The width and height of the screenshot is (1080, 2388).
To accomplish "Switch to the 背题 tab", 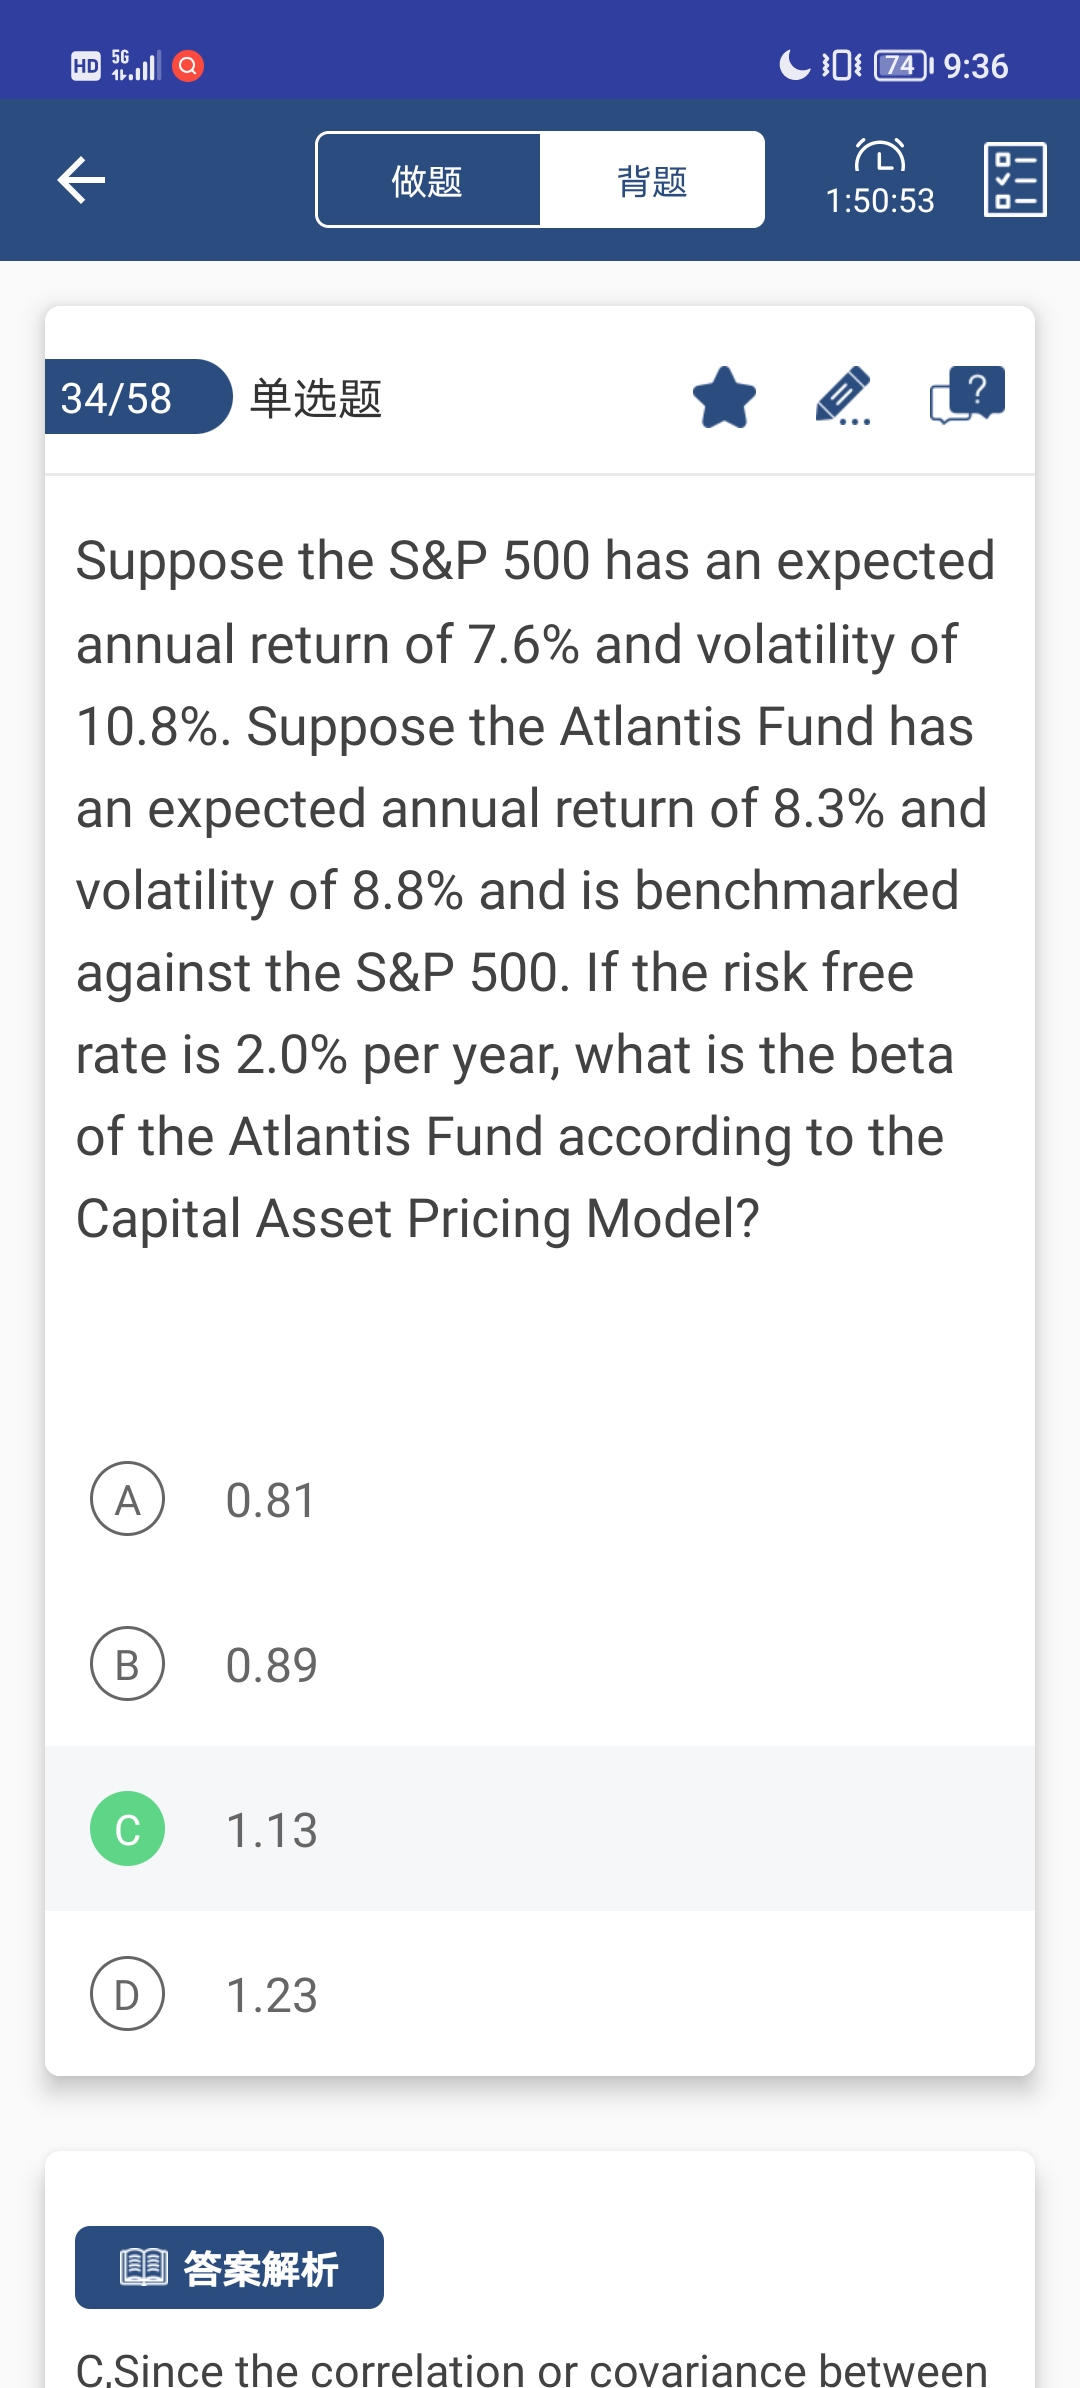I will [652, 181].
